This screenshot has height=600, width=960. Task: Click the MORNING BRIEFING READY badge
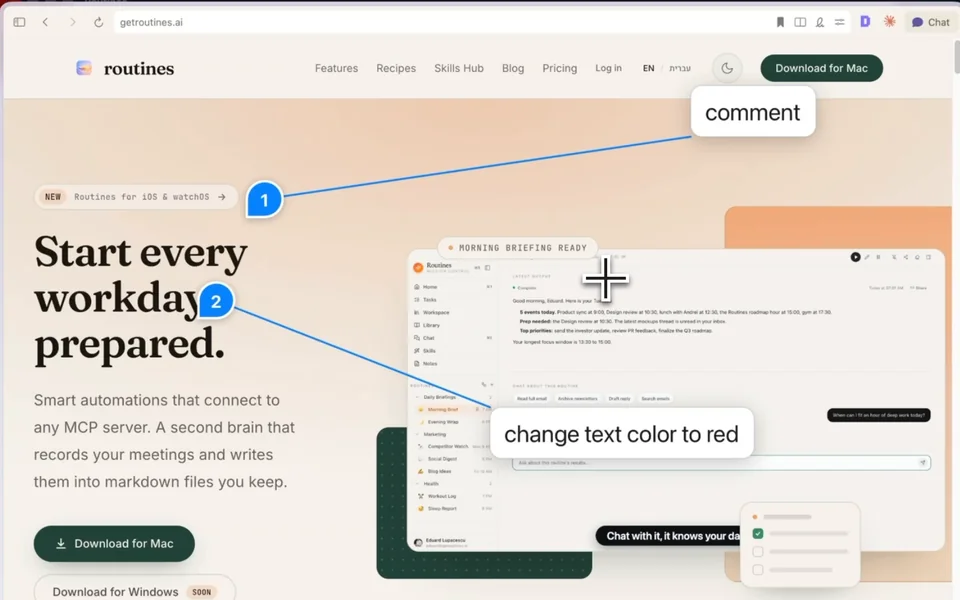point(517,247)
